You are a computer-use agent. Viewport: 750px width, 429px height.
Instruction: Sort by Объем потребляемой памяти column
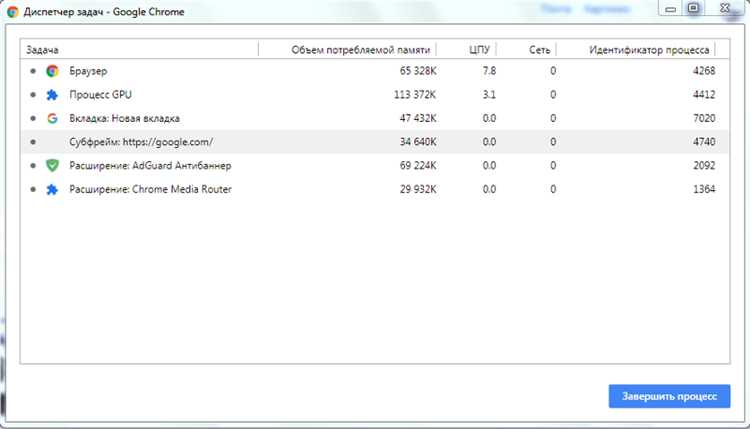347,49
